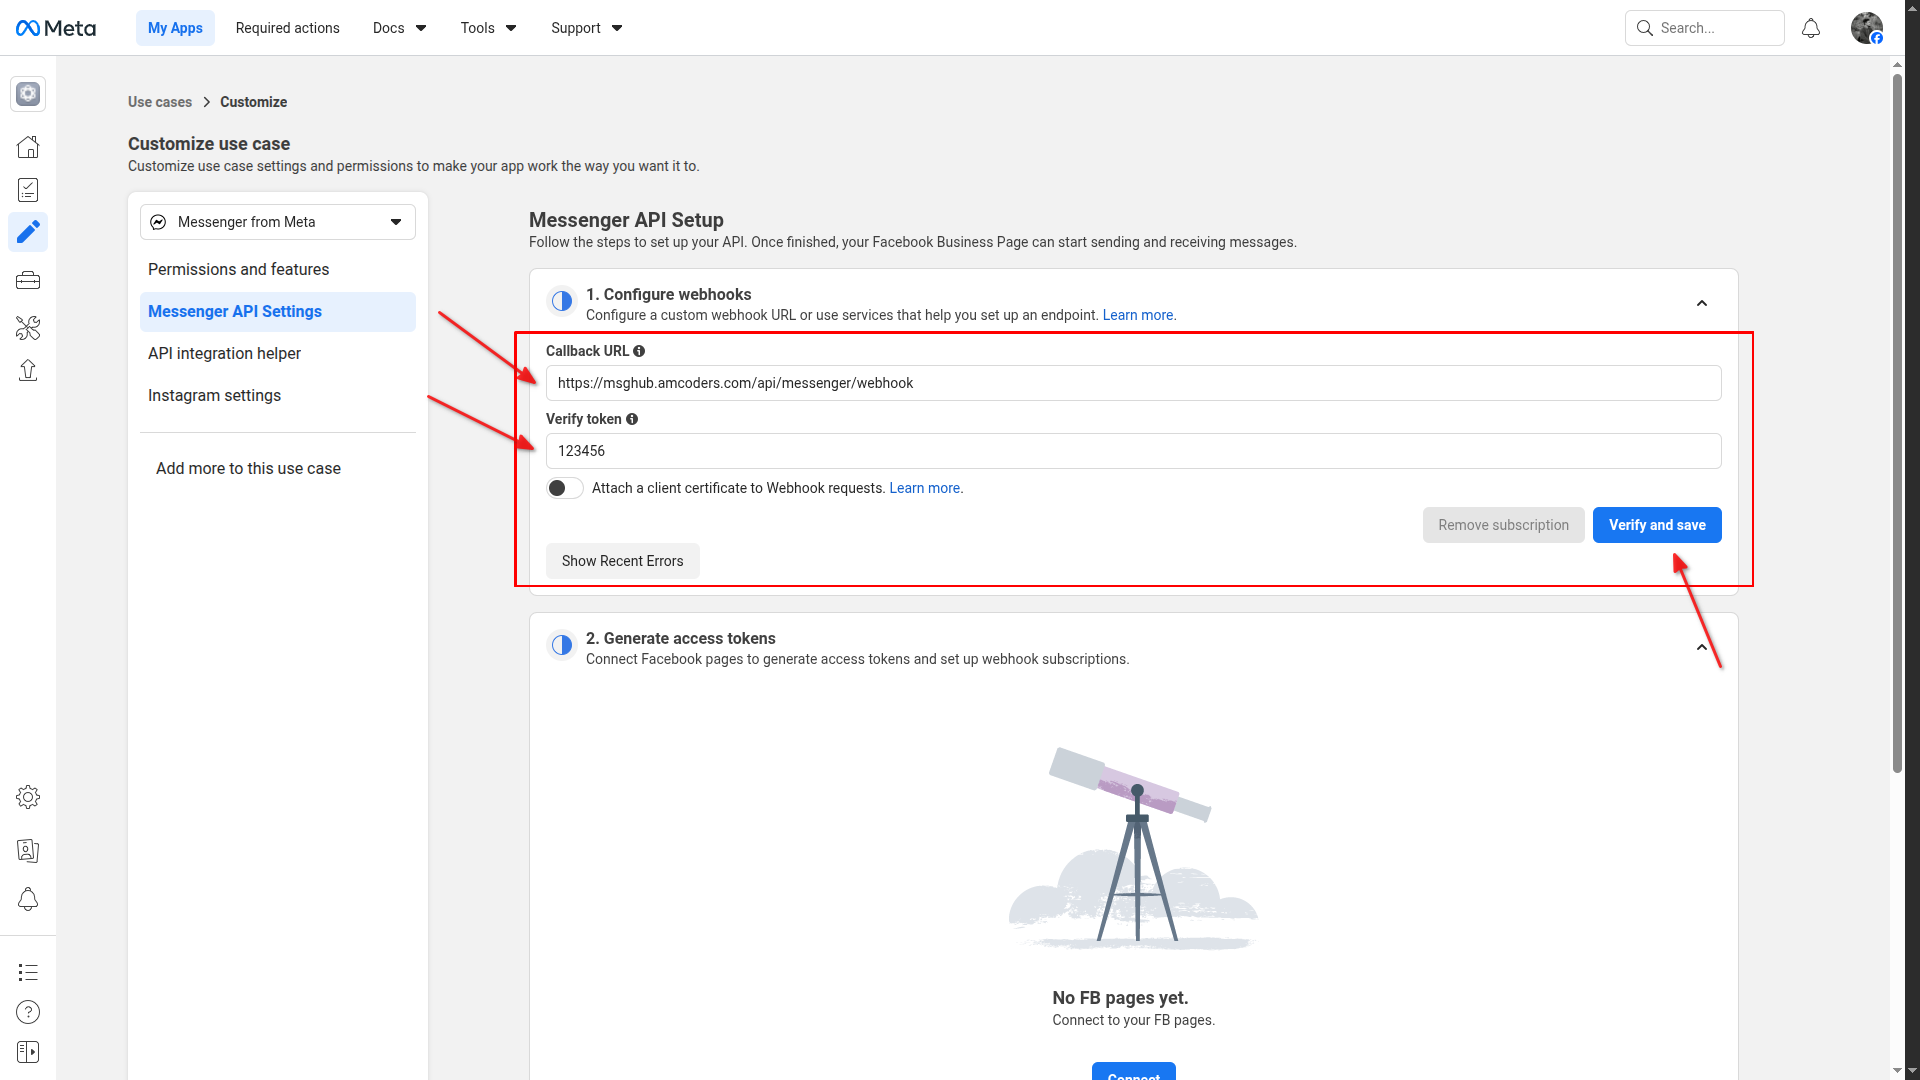The width and height of the screenshot is (1920, 1080).
Task: Open app settings gear icon
Action: coord(28,797)
